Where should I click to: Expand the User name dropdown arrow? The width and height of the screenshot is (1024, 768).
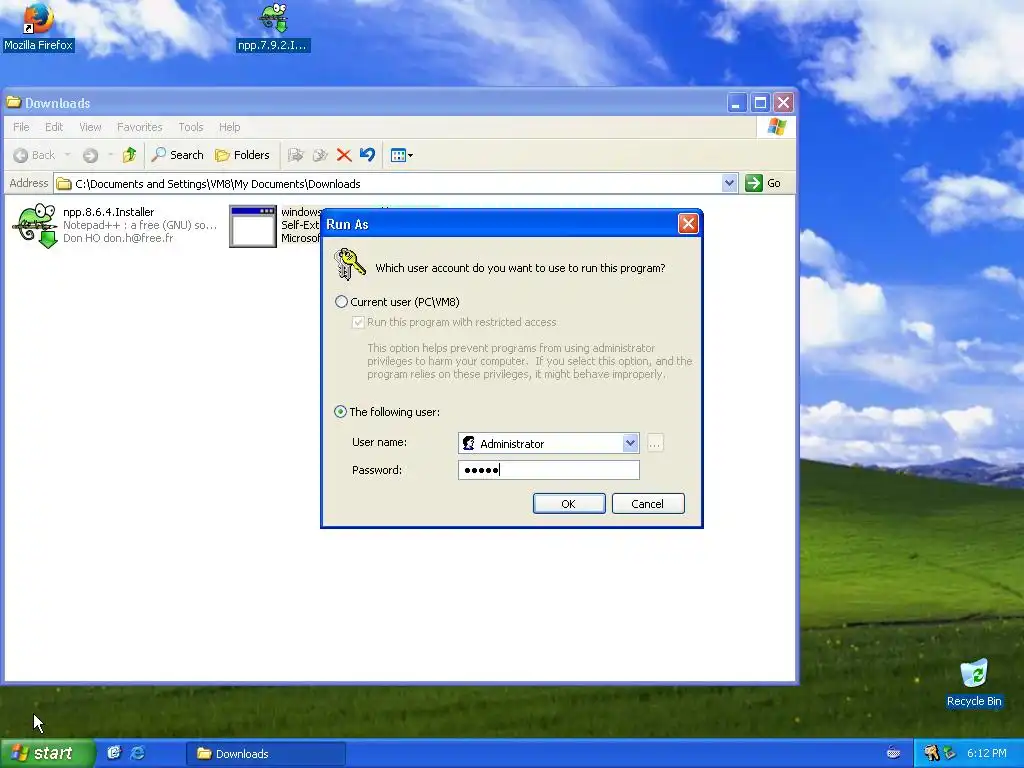point(630,443)
